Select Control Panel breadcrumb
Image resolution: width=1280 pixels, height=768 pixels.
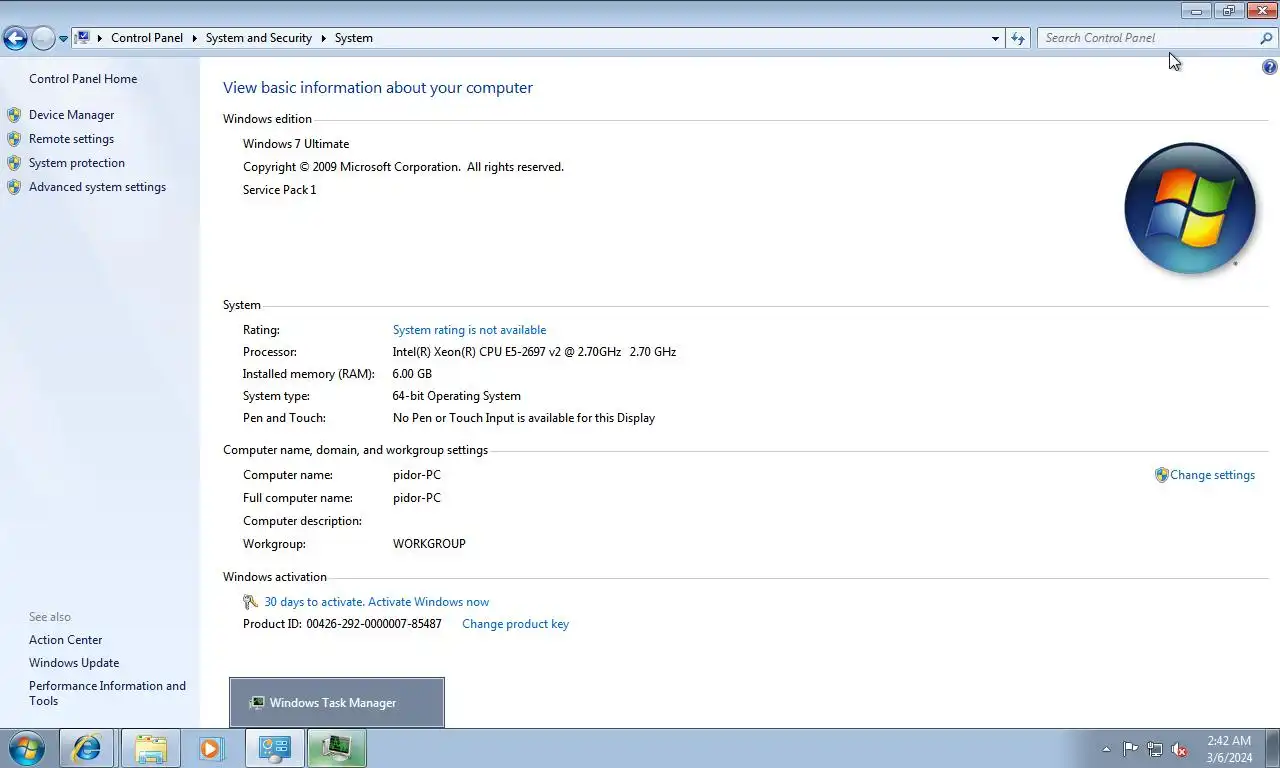pos(147,38)
